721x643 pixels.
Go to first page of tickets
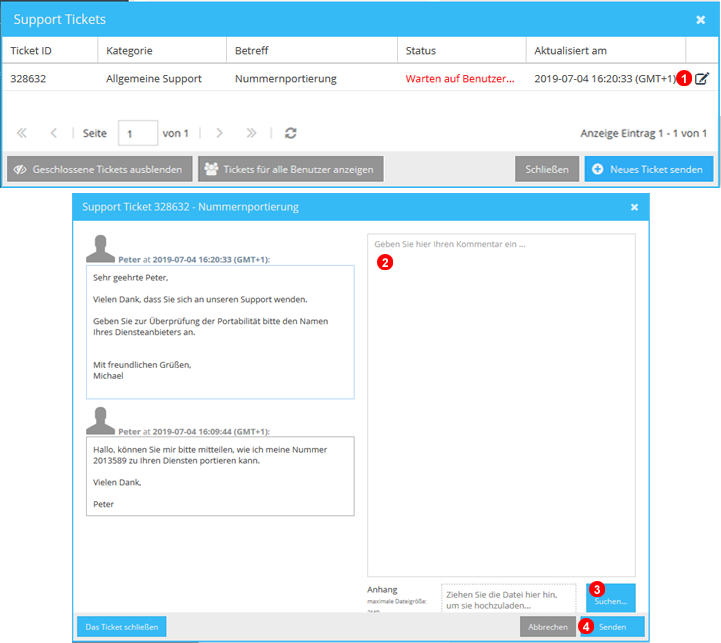[22, 132]
